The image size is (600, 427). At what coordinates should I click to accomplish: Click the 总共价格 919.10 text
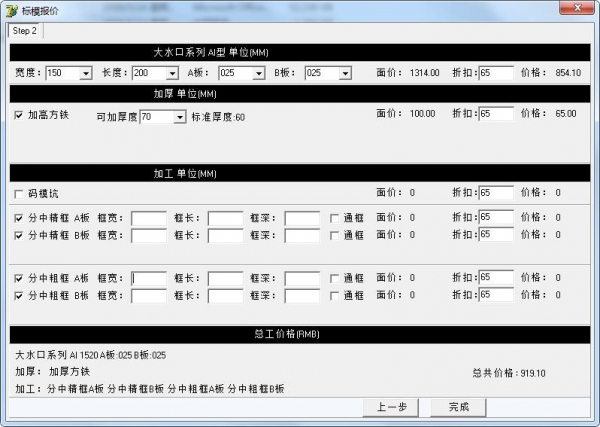click(x=509, y=373)
